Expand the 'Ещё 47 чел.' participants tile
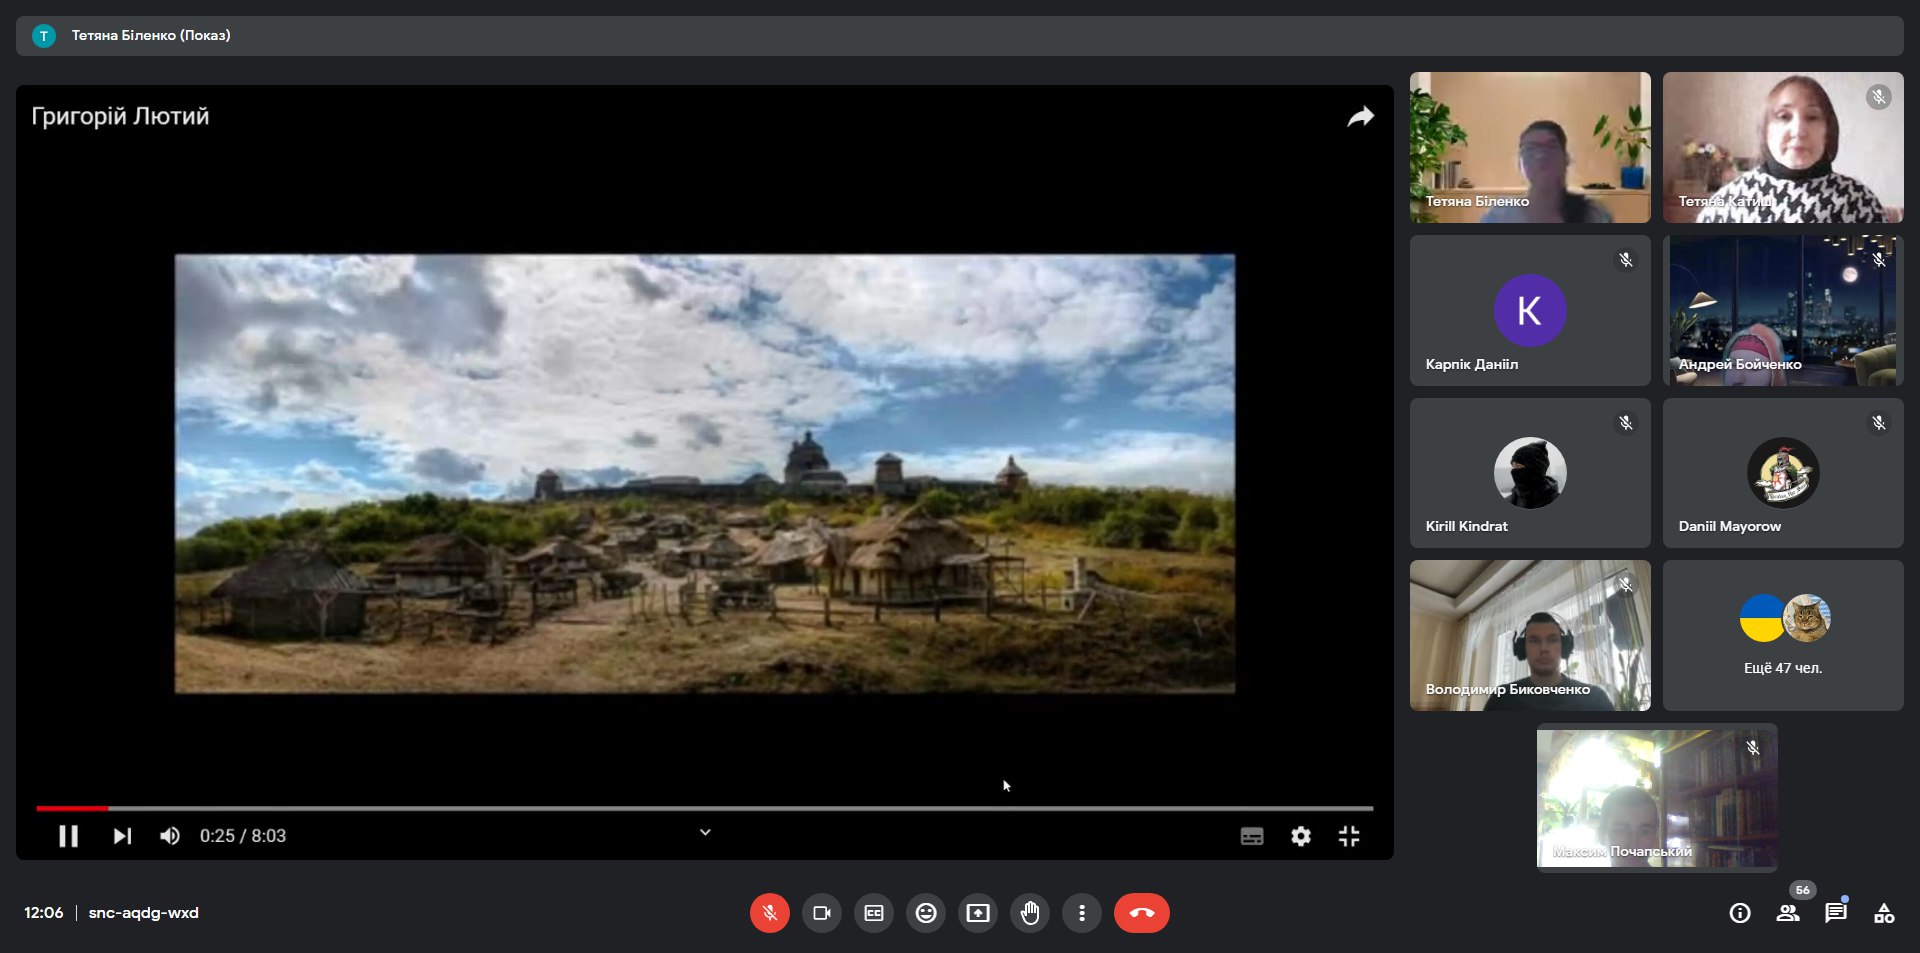The width and height of the screenshot is (1920, 953). (1783, 636)
